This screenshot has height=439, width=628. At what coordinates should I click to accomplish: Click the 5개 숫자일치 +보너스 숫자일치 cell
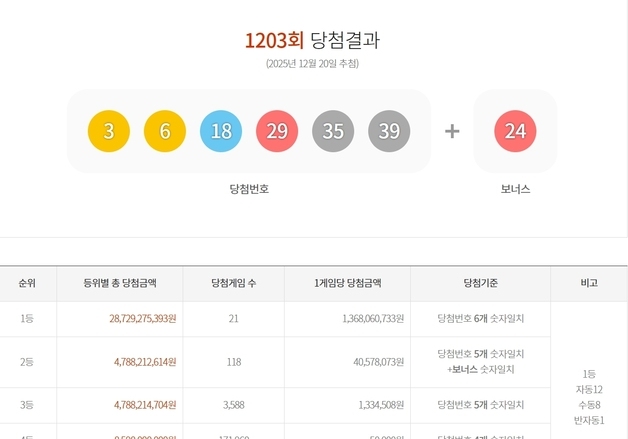(x=481, y=362)
